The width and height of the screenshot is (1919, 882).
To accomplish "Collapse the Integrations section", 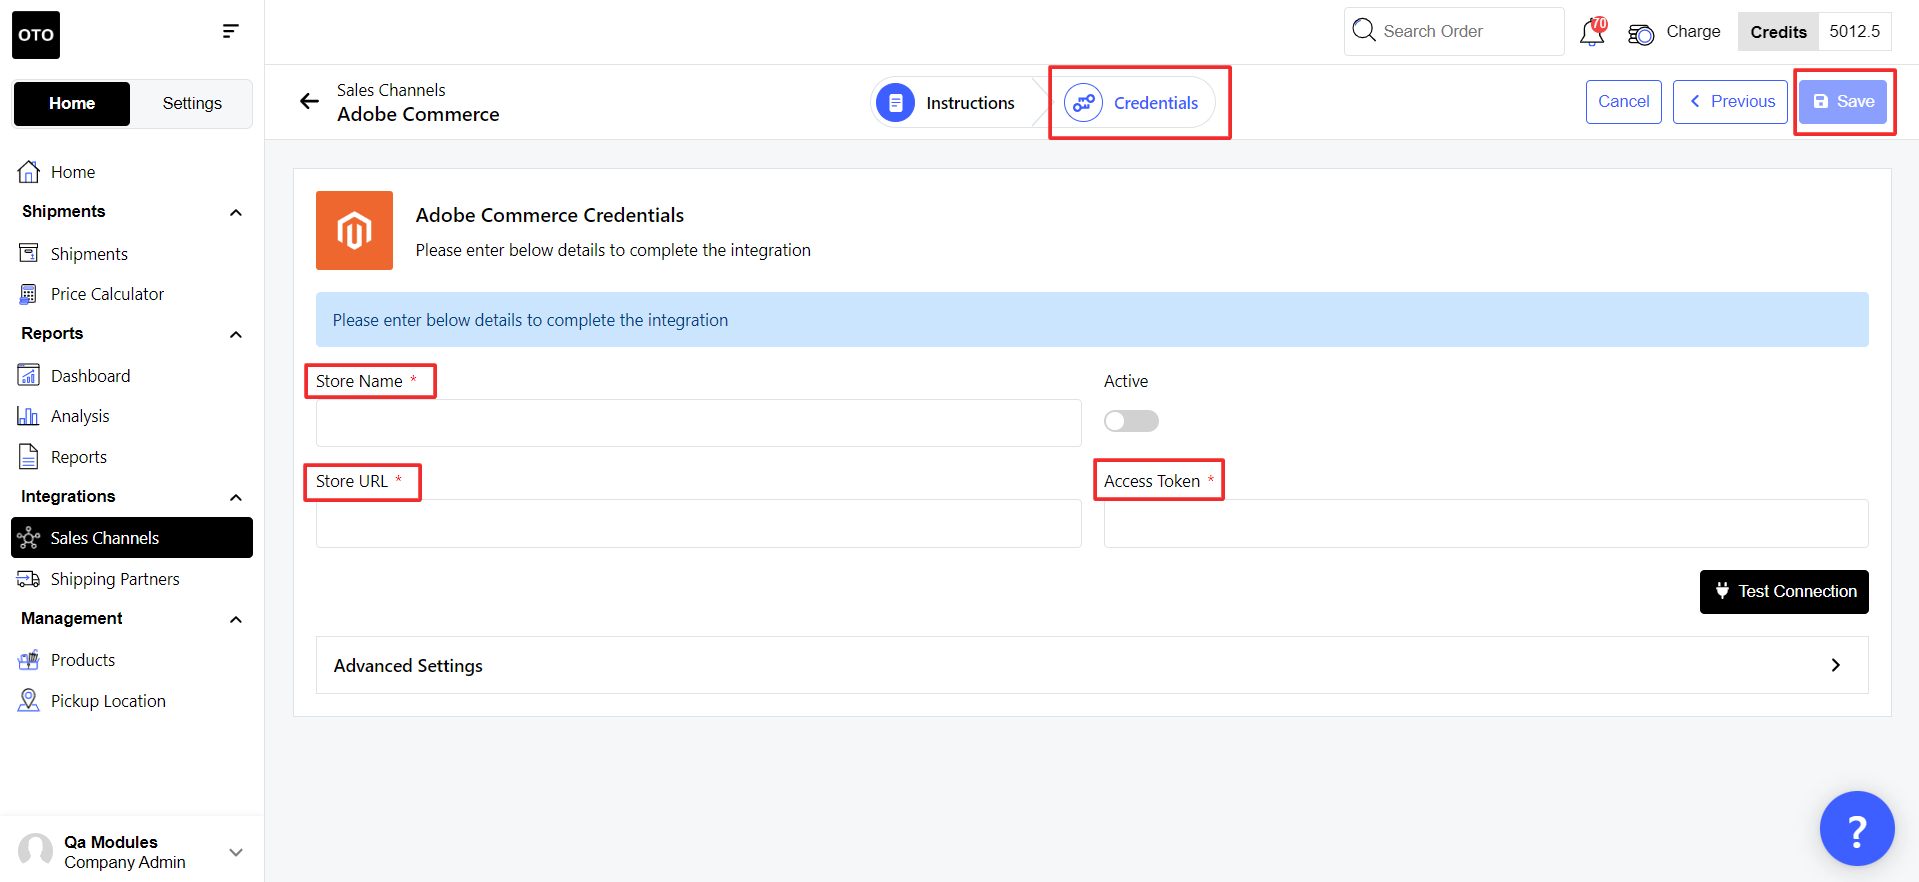I will (x=236, y=497).
